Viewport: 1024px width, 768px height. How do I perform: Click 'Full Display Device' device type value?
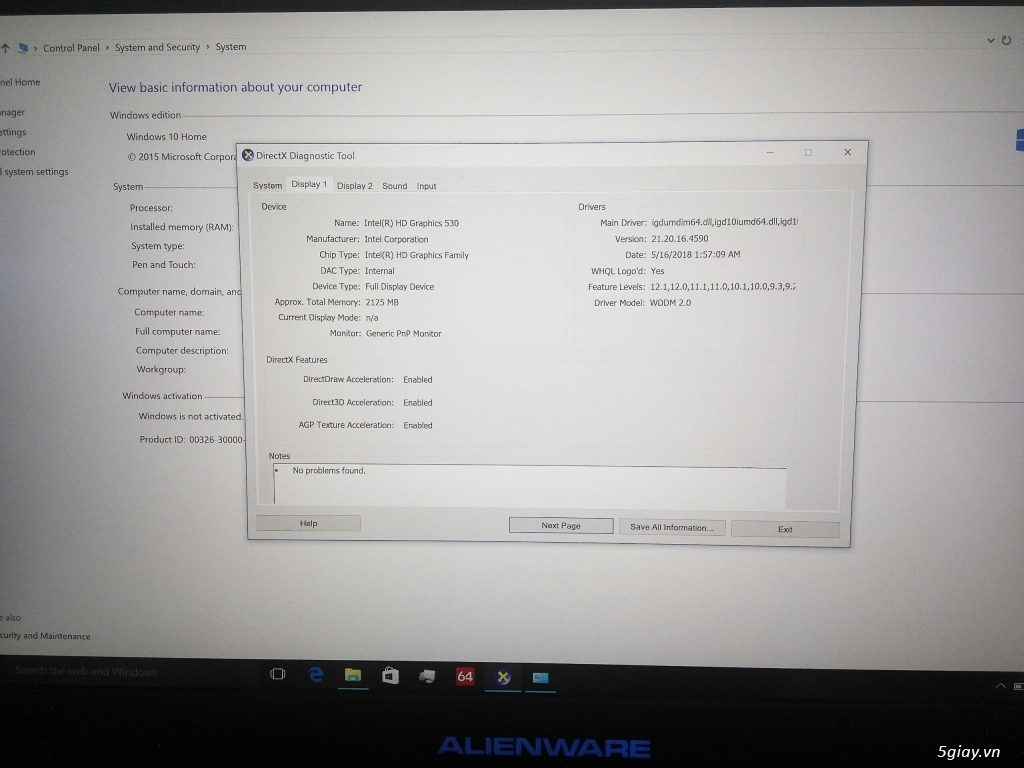click(400, 286)
